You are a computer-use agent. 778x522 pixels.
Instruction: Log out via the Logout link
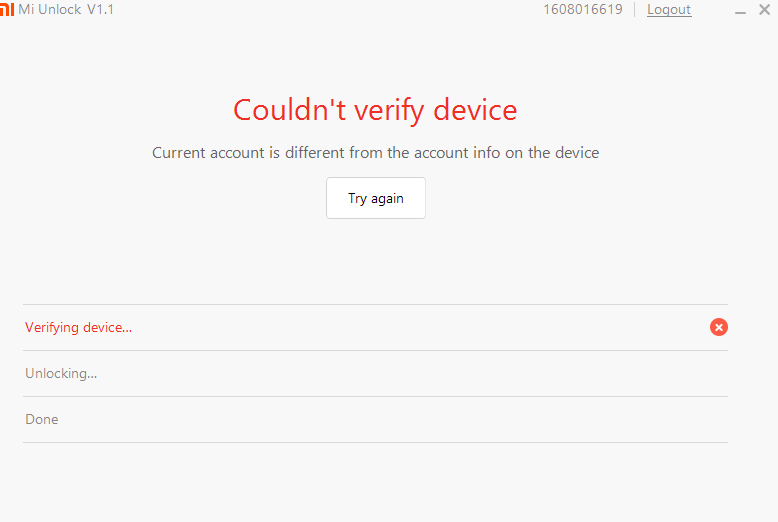click(x=669, y=10)
